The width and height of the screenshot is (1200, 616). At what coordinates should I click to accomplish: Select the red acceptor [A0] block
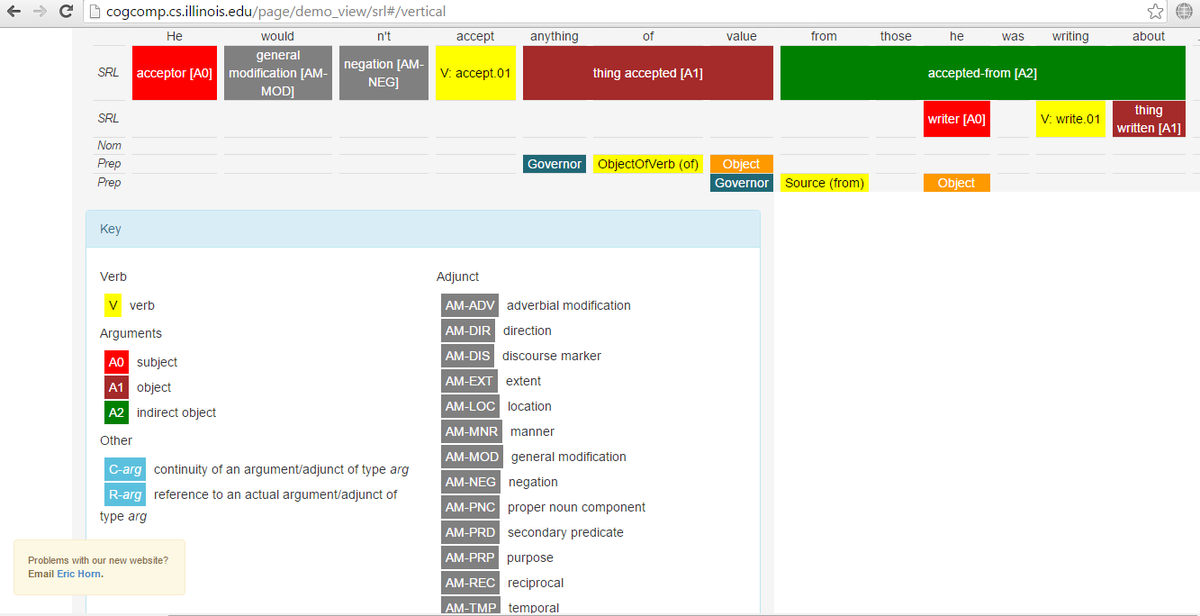[174, 73]
